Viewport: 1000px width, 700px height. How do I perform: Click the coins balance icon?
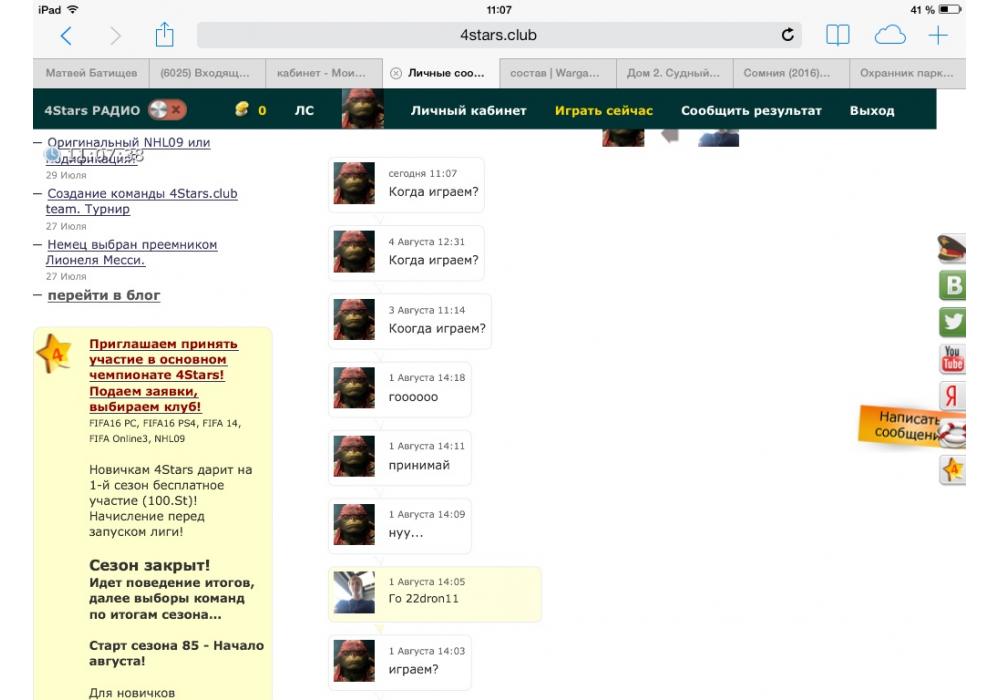[242, 109]
